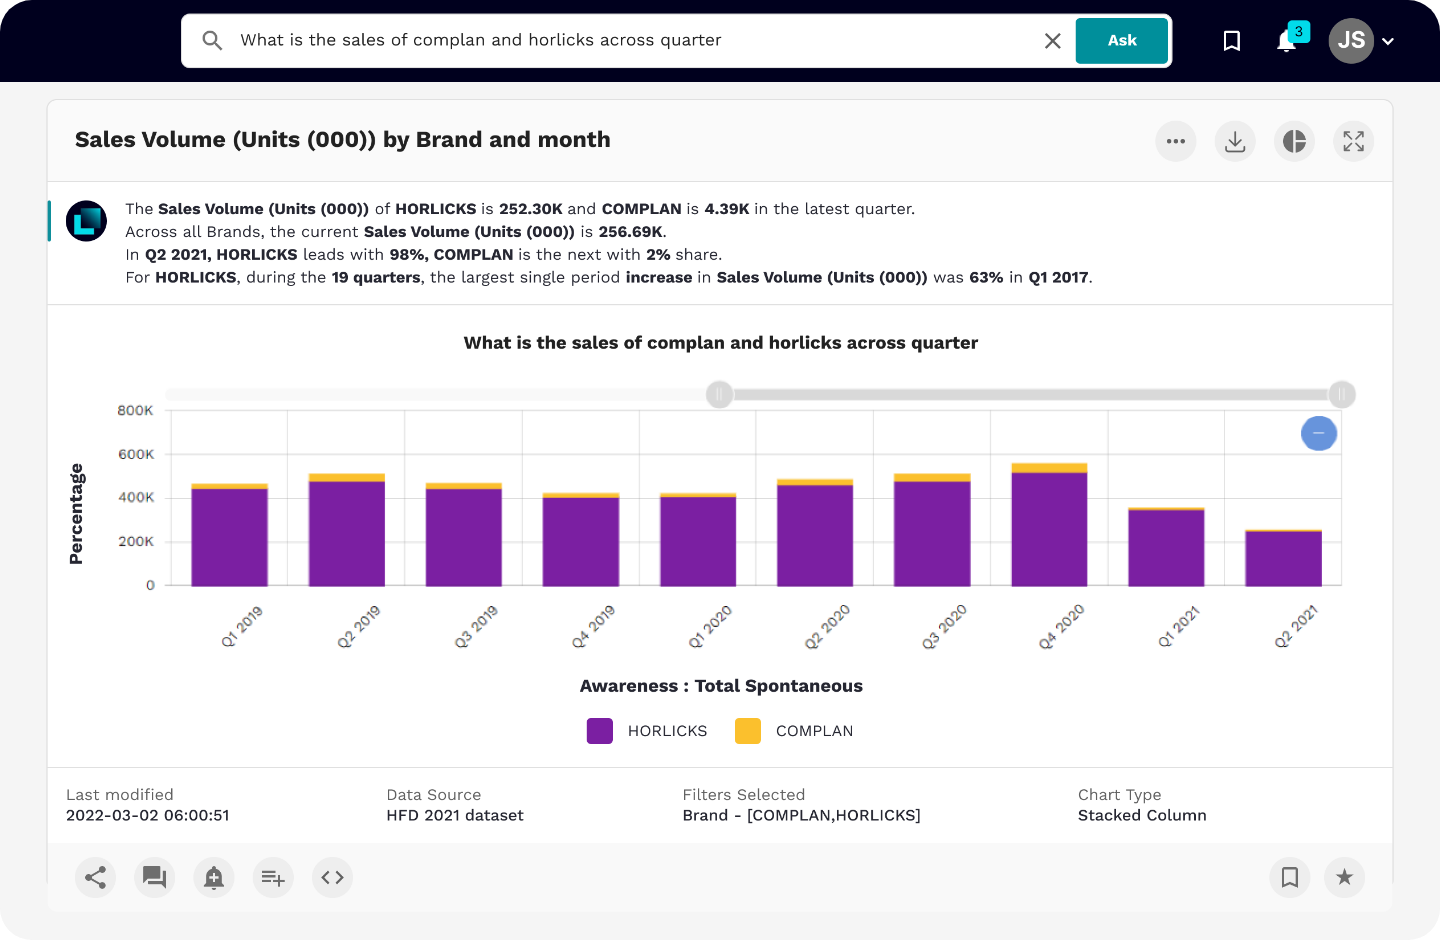Click the JS user avatar
Image resolution: width=1440 pixels, height=940 pixels.
(1351, 41)
